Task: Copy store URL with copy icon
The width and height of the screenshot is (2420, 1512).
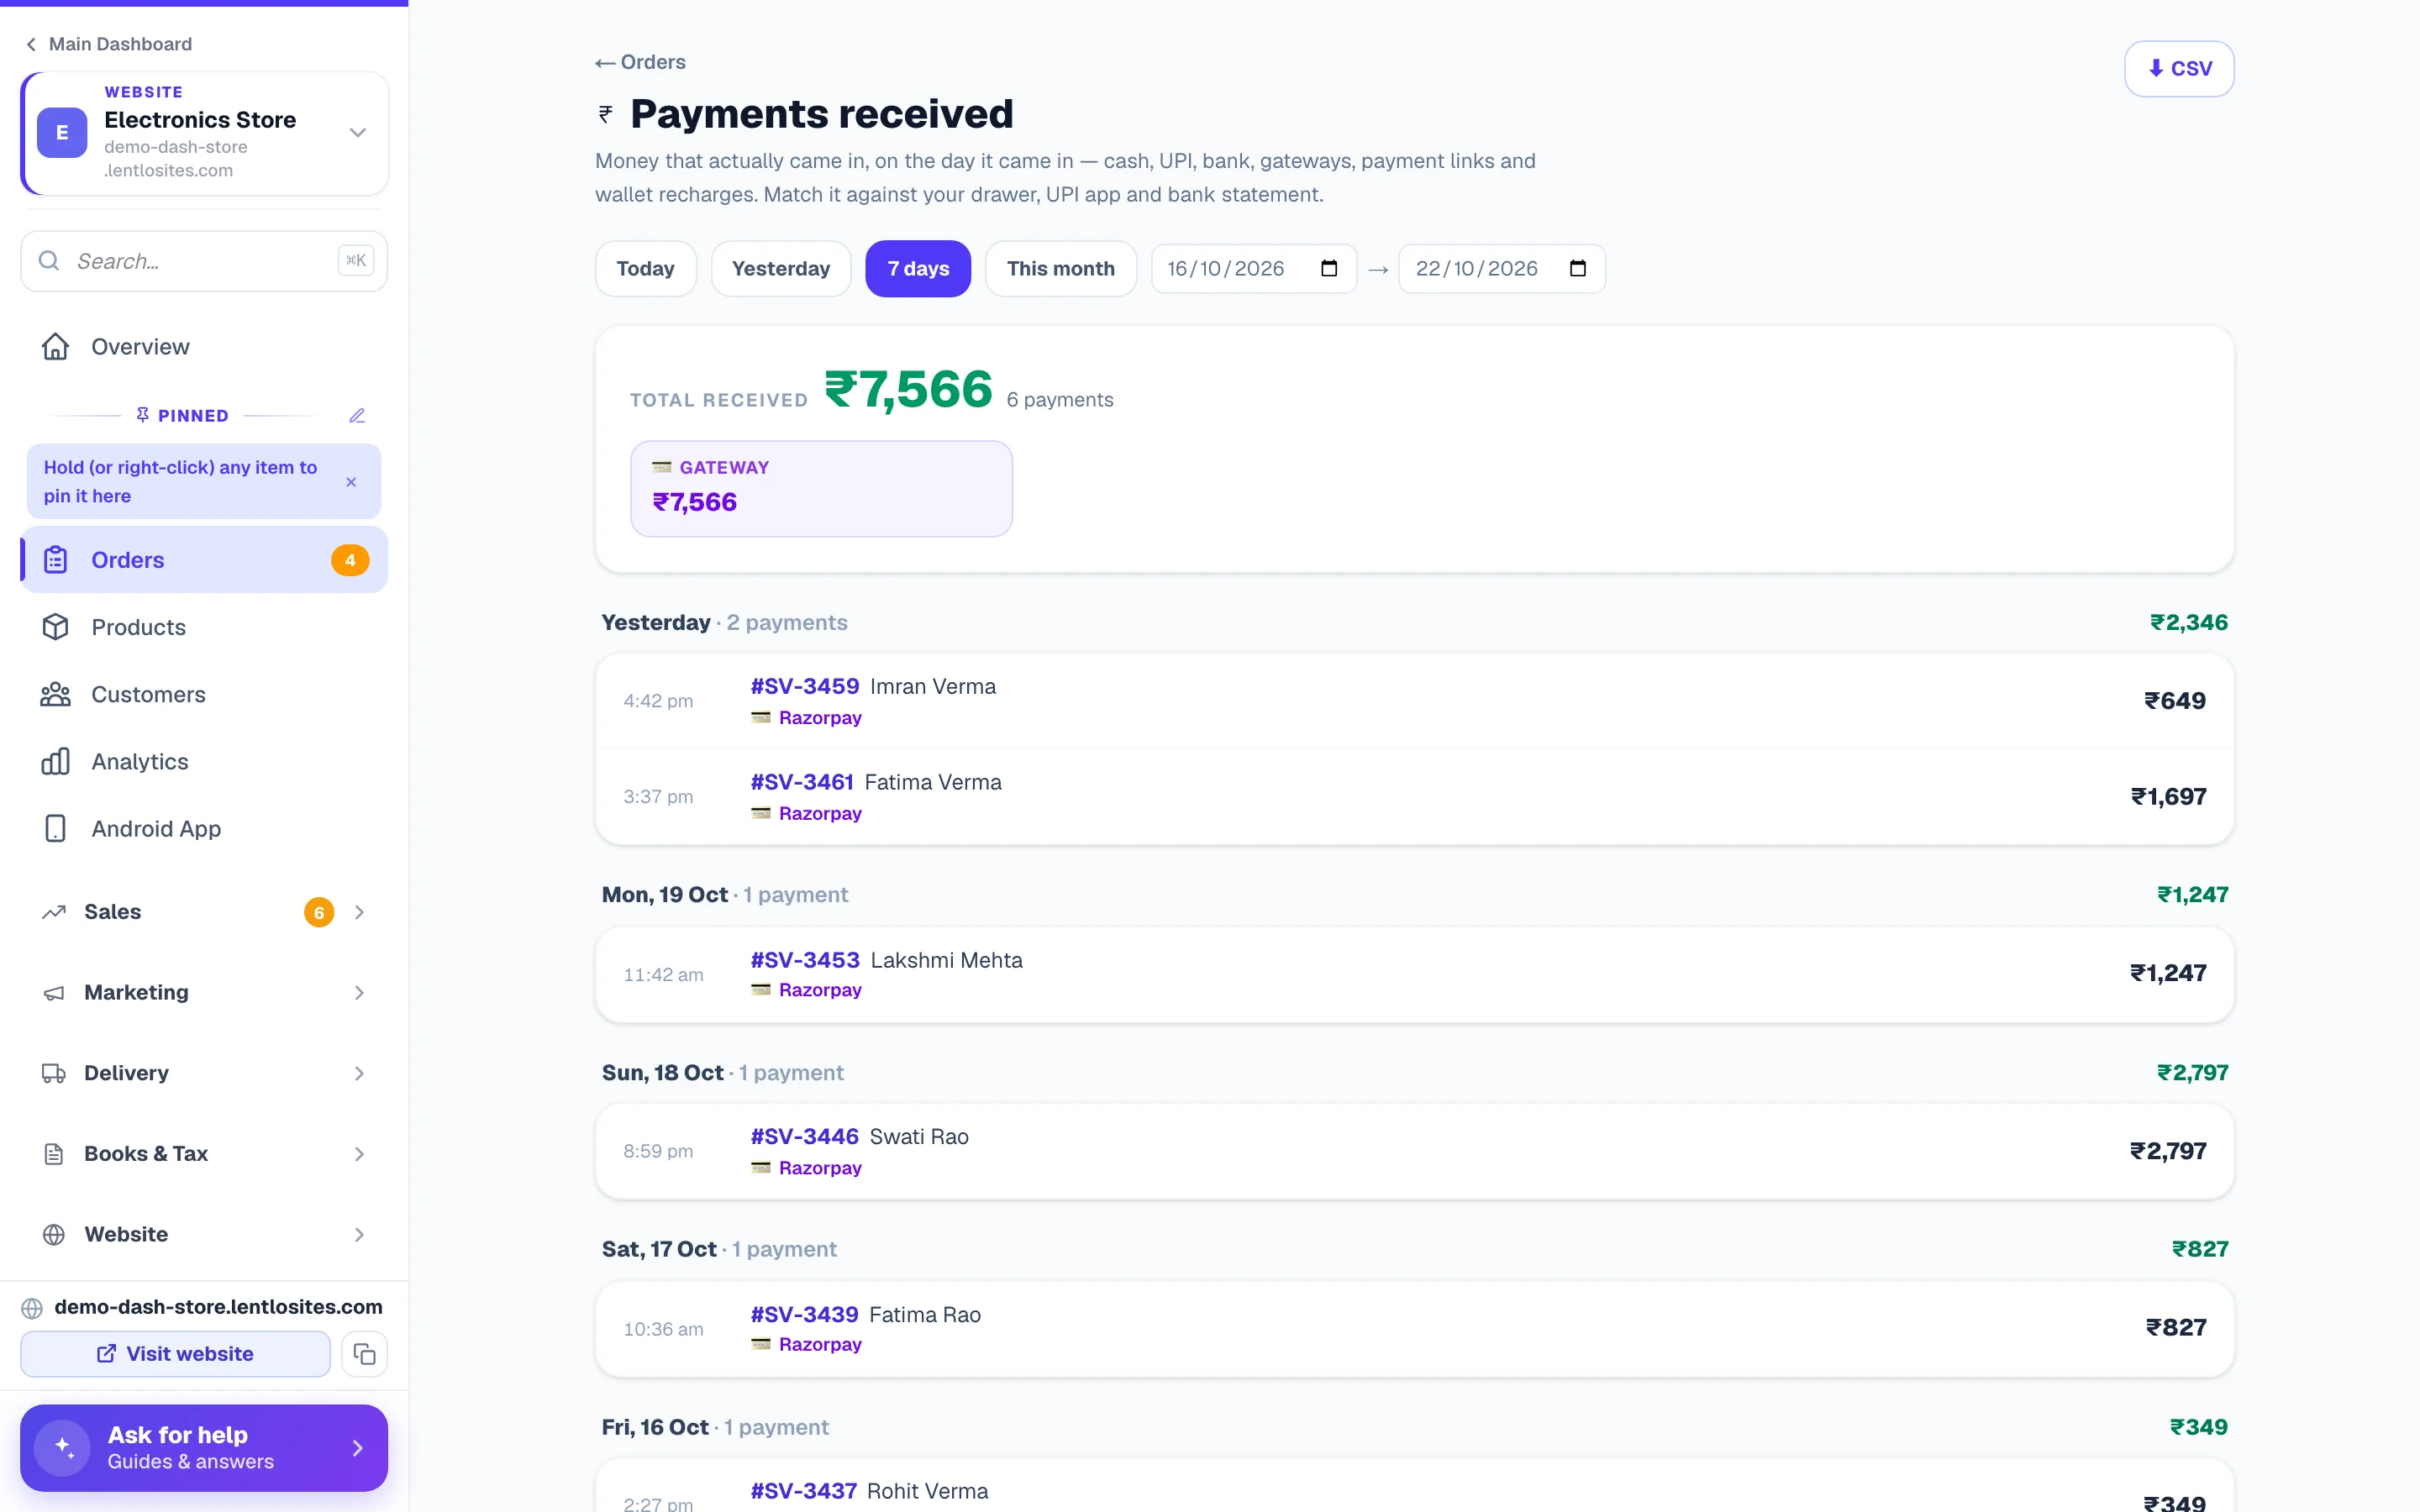Action: (365, 1354)
